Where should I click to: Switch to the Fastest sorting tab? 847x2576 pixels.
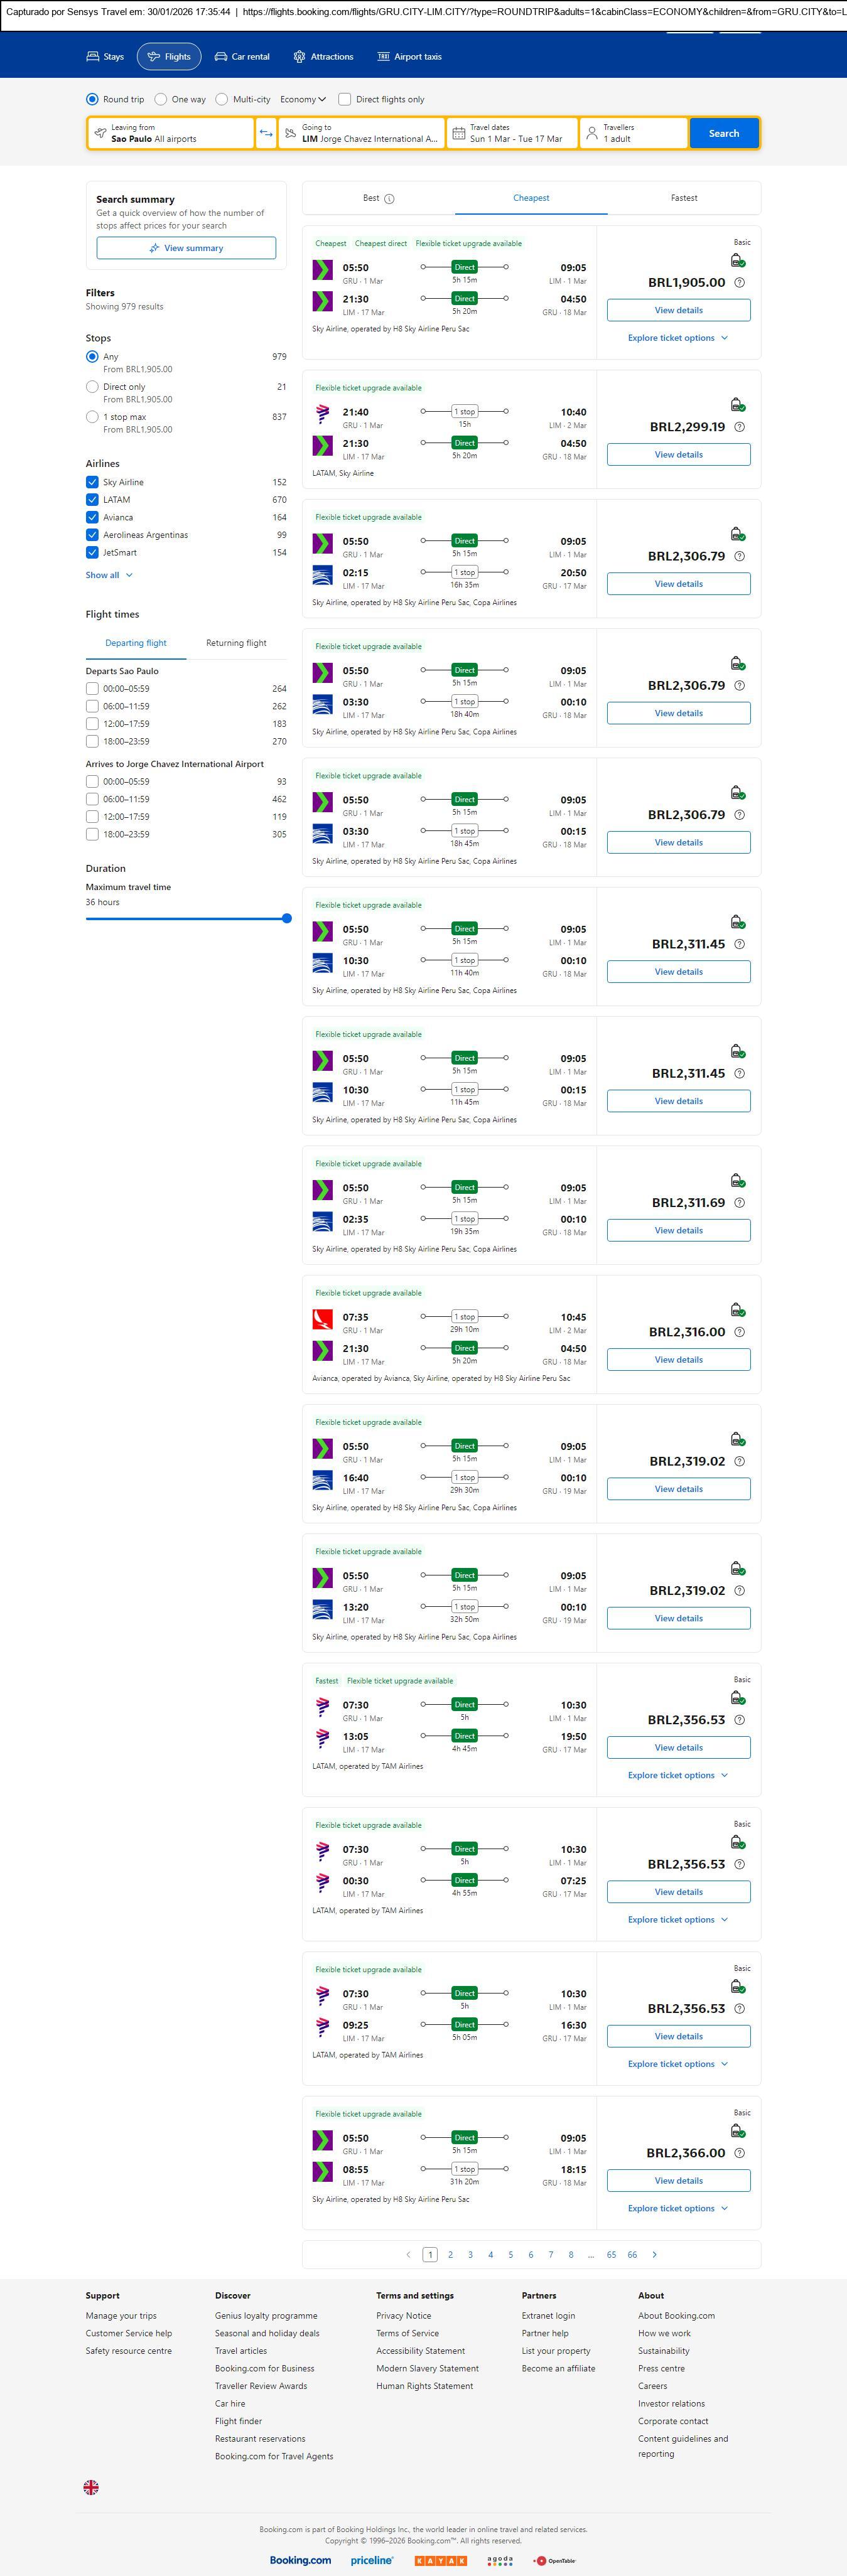tap(684, 198)
